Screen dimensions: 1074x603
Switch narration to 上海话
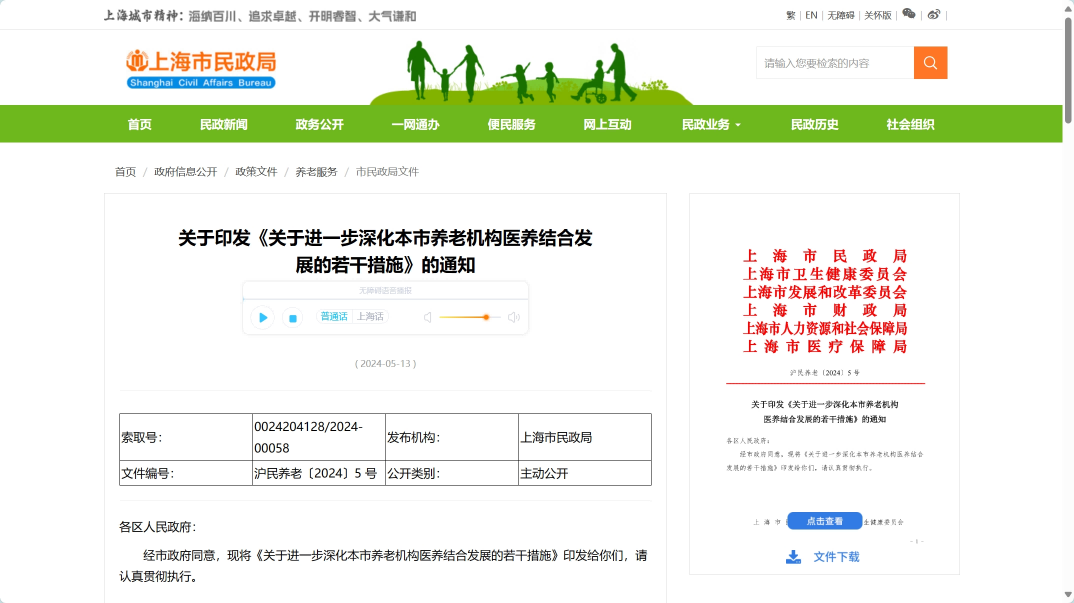coord(370,316)
